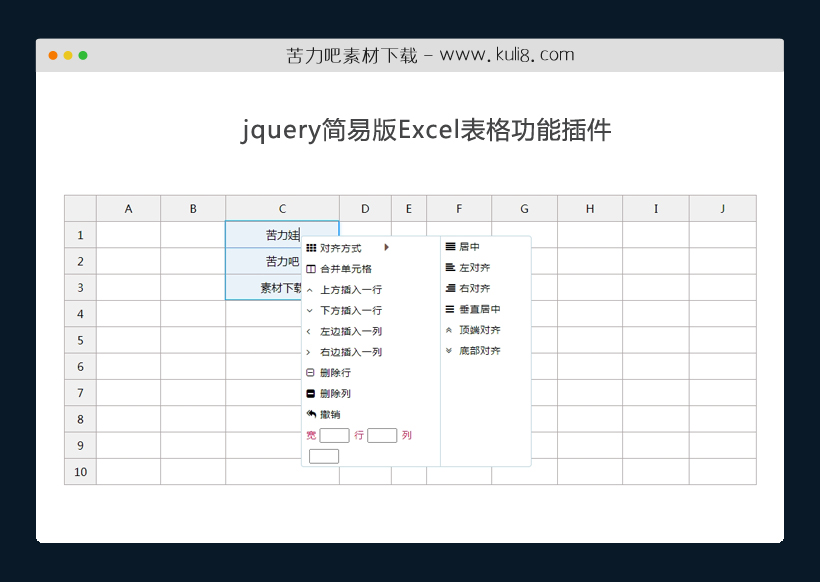820x582 pixels.
Task: Click the insert row below chevron icon
Action: click(x=311, y=309)
